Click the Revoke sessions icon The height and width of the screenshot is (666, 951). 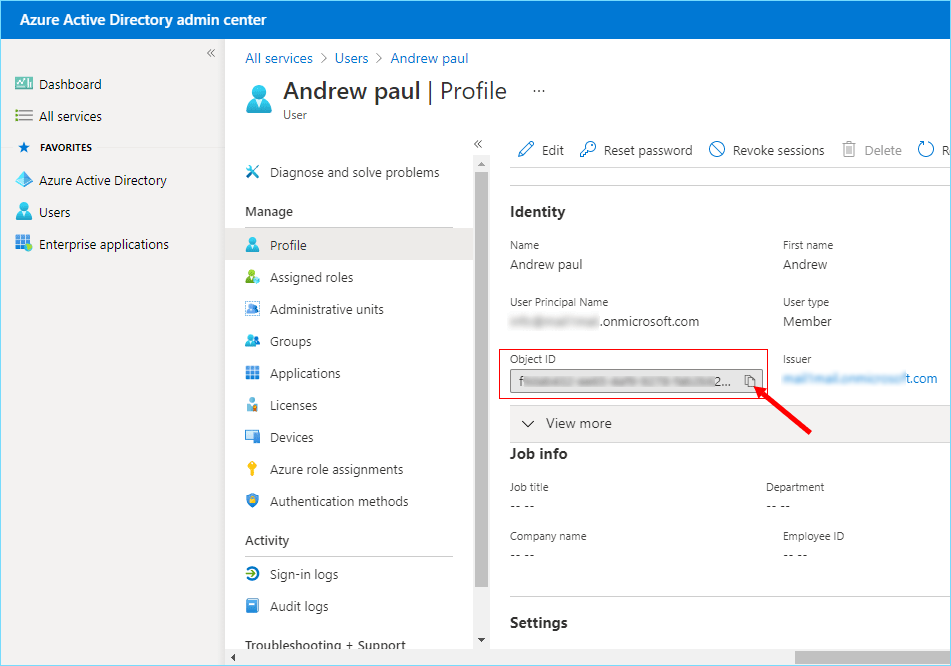(x=717, y=150)
